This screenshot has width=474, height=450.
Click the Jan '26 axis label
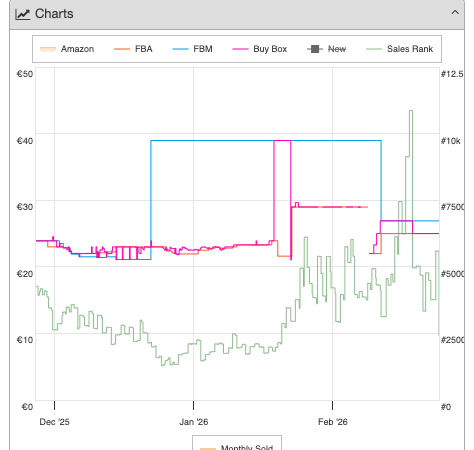194,422
